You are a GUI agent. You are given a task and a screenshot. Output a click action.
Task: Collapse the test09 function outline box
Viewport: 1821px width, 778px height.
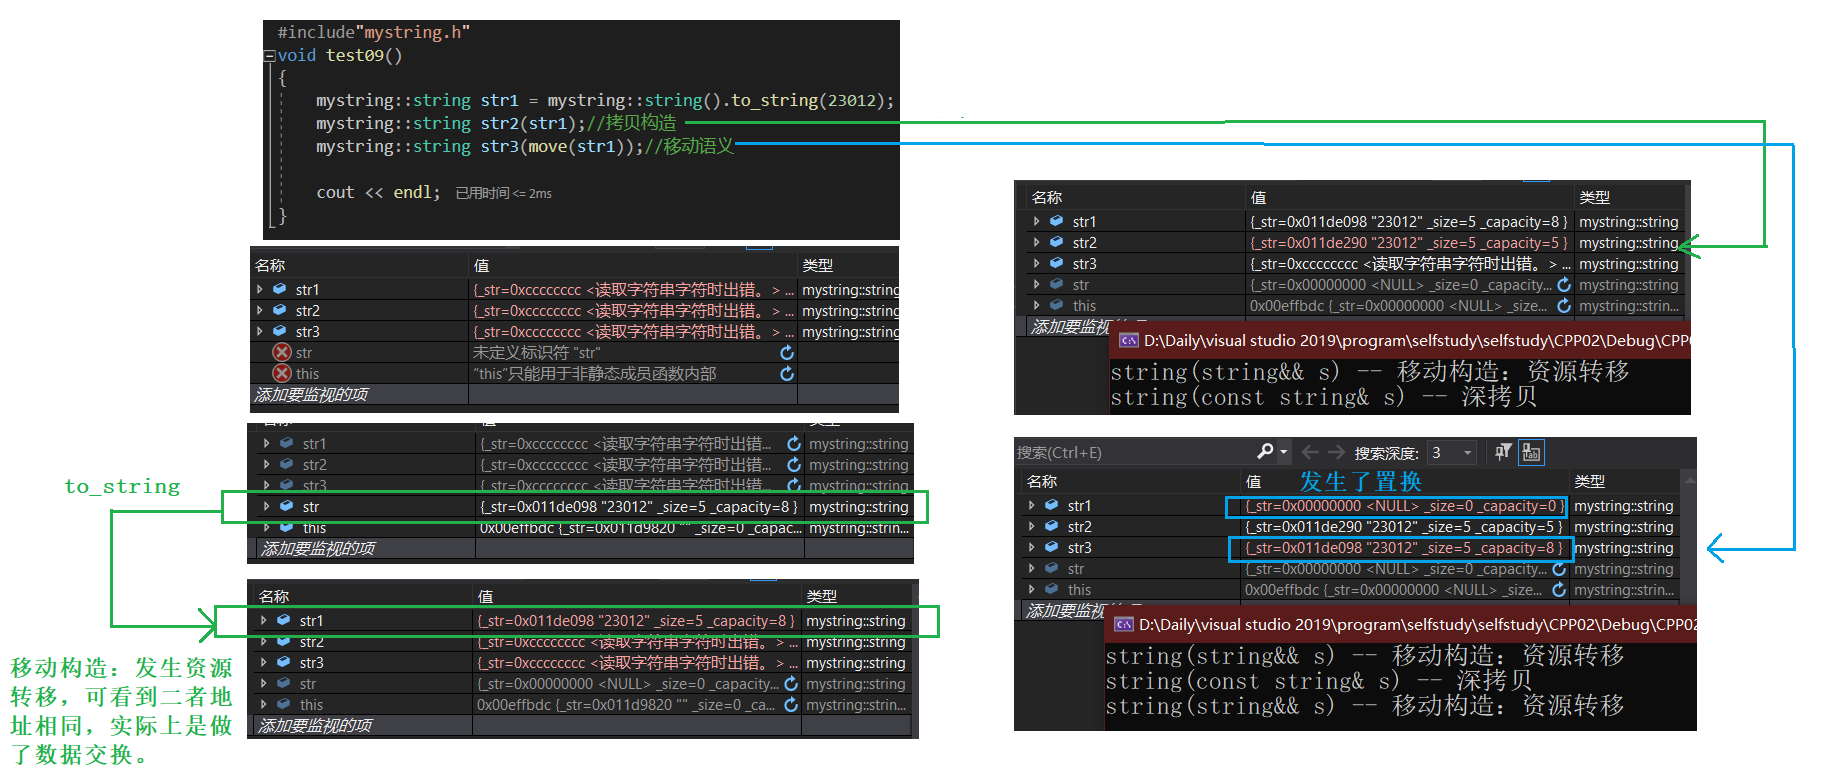[x=269, y=56]
